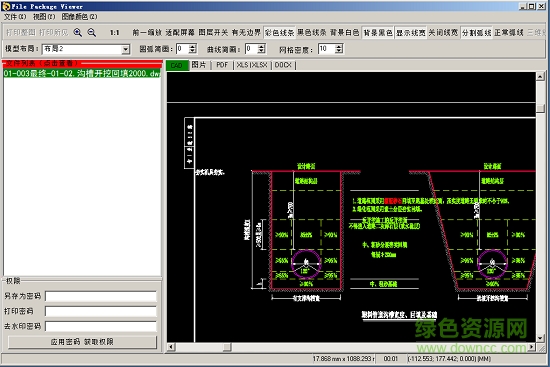Click the 00:01 timer in status bar
This screenshot has height=367, width=550.
391,359
